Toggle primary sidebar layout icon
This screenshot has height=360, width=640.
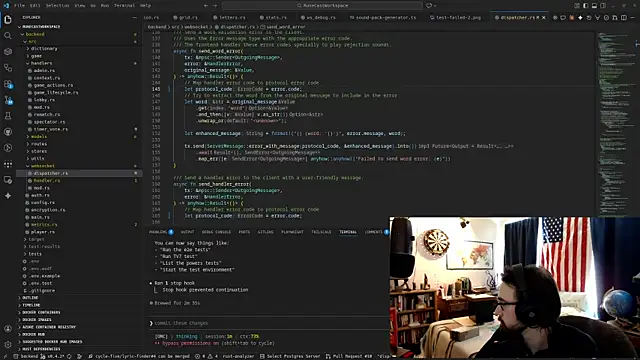pos(585,6)
